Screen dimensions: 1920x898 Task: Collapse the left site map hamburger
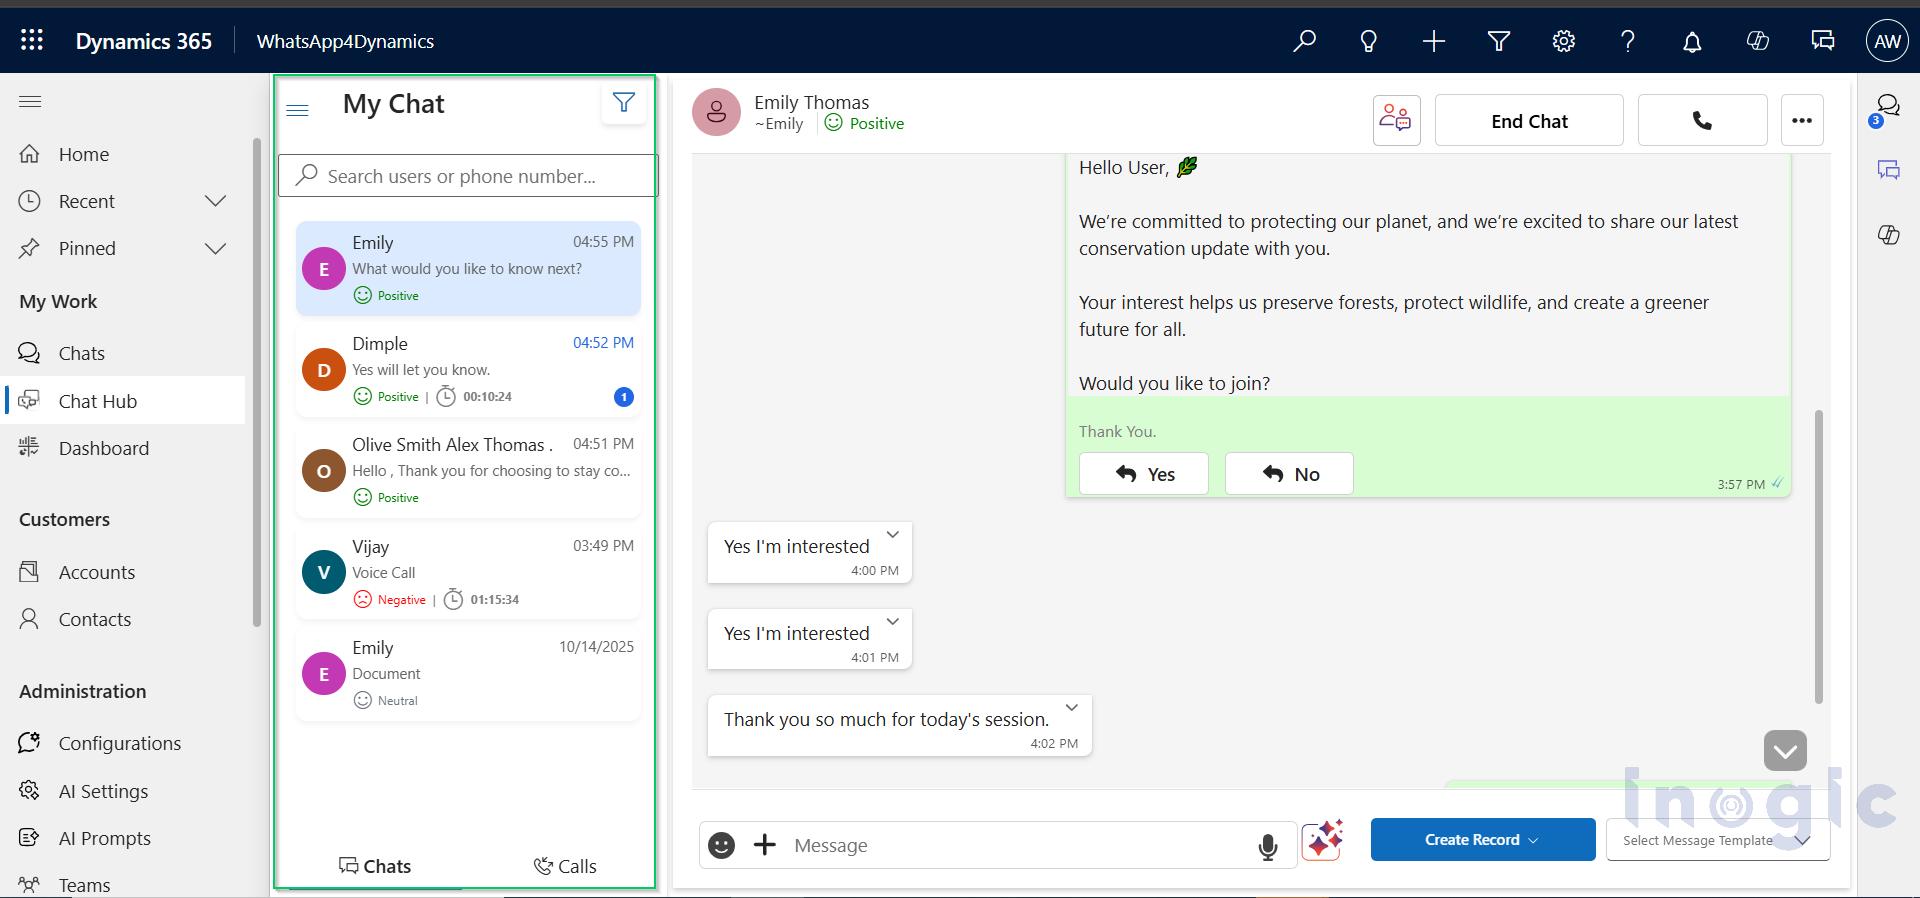pos(30,101)
